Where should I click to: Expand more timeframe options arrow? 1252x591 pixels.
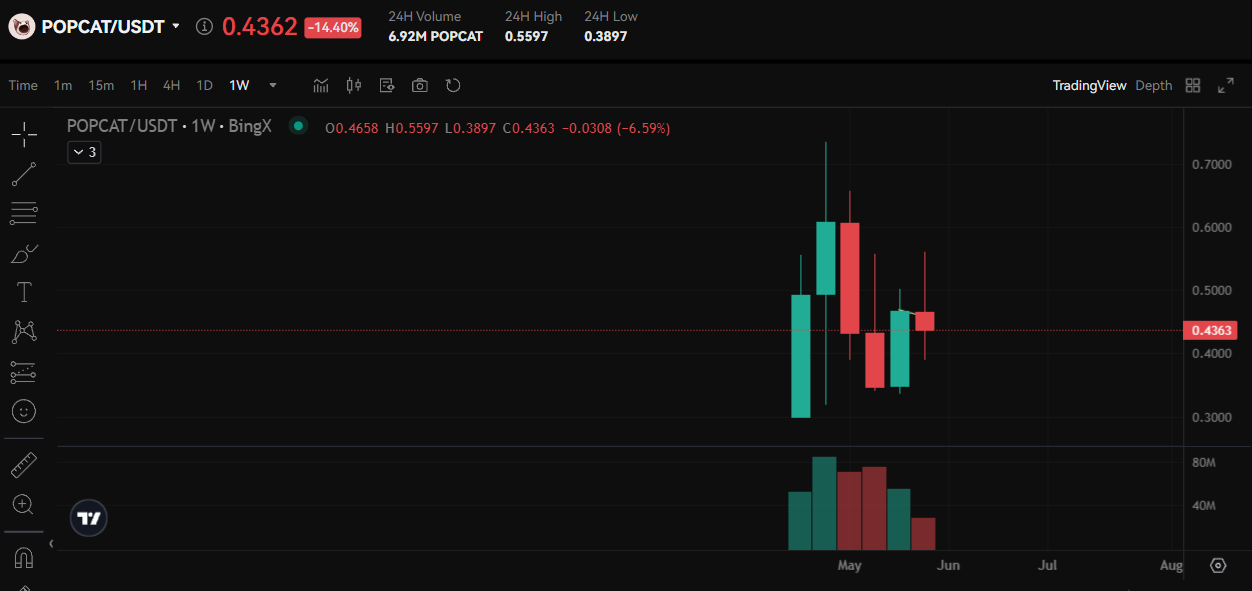[x=273, y=86]
